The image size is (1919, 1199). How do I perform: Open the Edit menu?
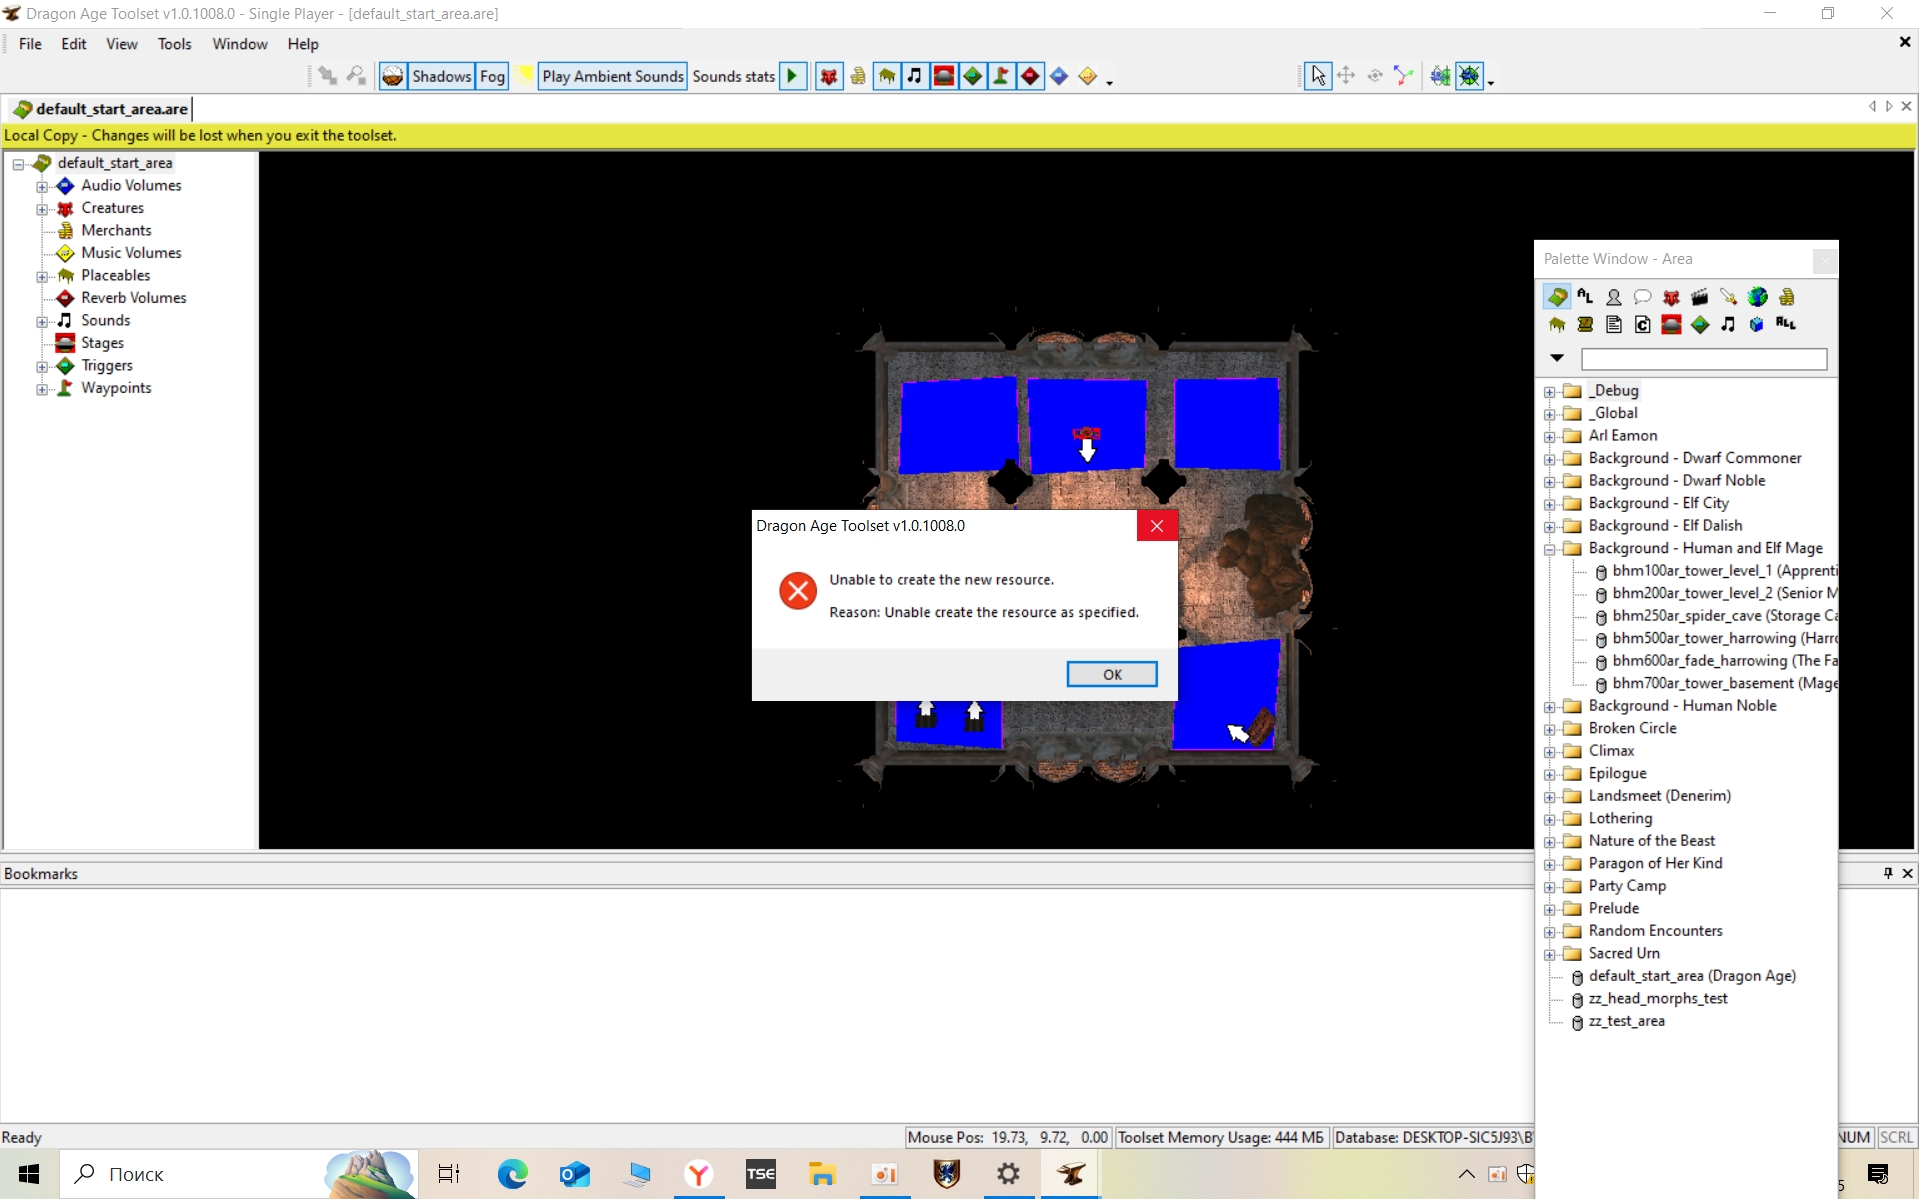pyautogui.click(x=74, y=44)
